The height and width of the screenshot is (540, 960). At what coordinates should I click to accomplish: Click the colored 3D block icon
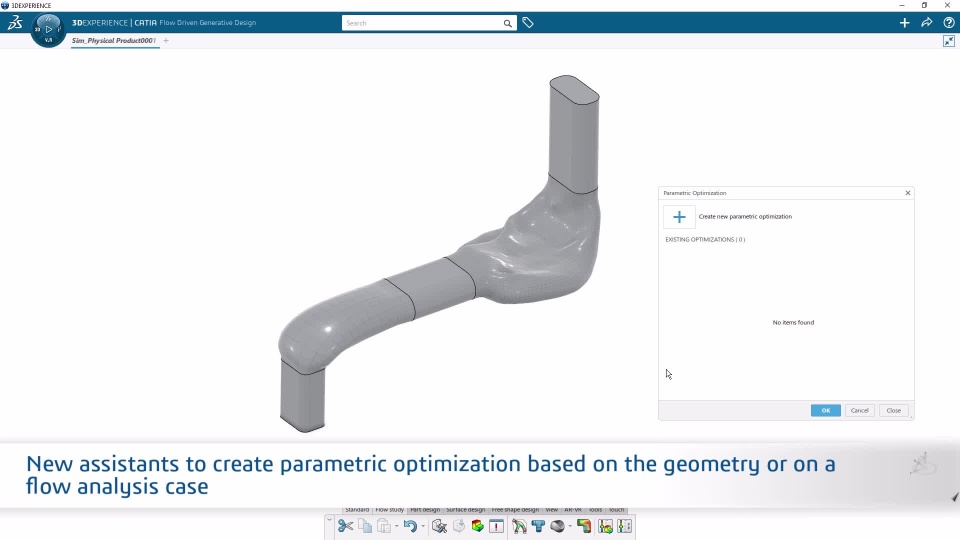tap(478, 526)
